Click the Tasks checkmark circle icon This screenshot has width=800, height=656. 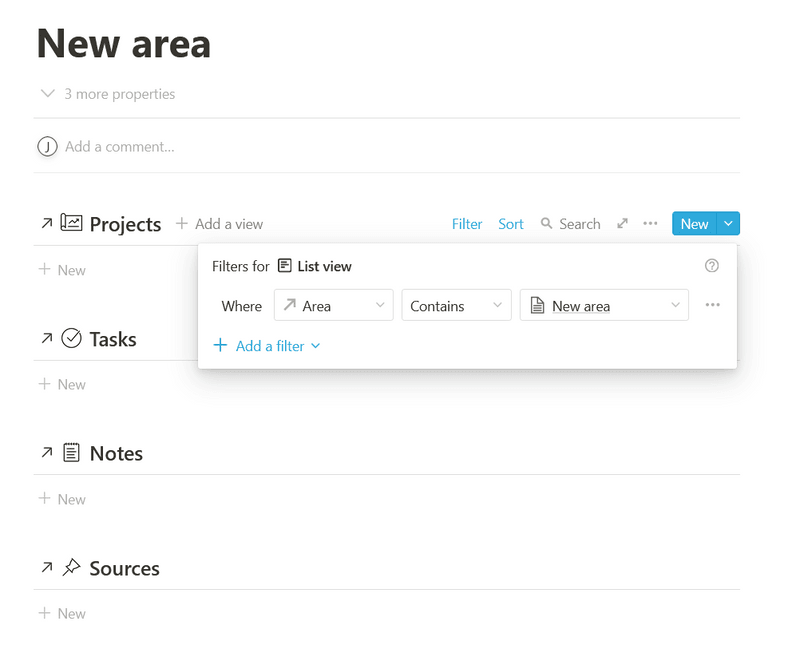pos(71,338)
